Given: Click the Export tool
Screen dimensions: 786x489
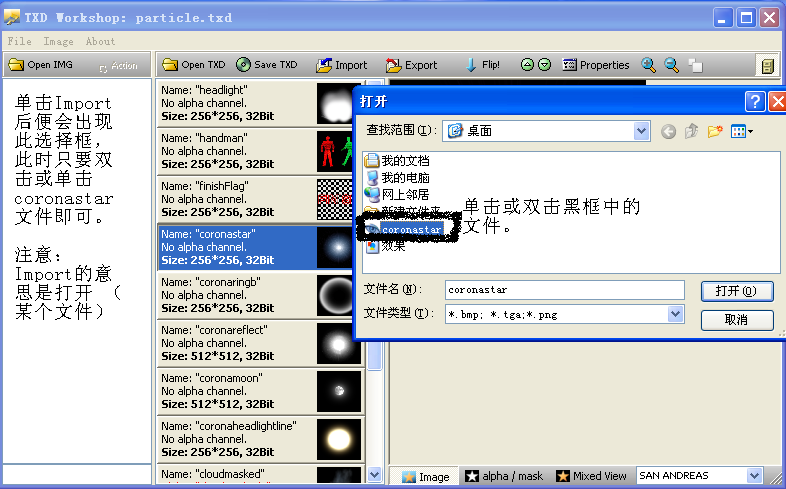Looking at the screenshot, I should (x=412, y=65).
